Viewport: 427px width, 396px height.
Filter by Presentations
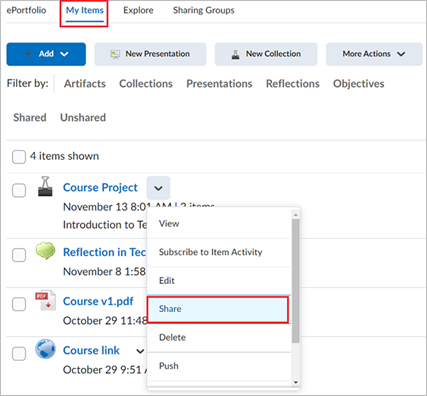(x=219, y=84)
